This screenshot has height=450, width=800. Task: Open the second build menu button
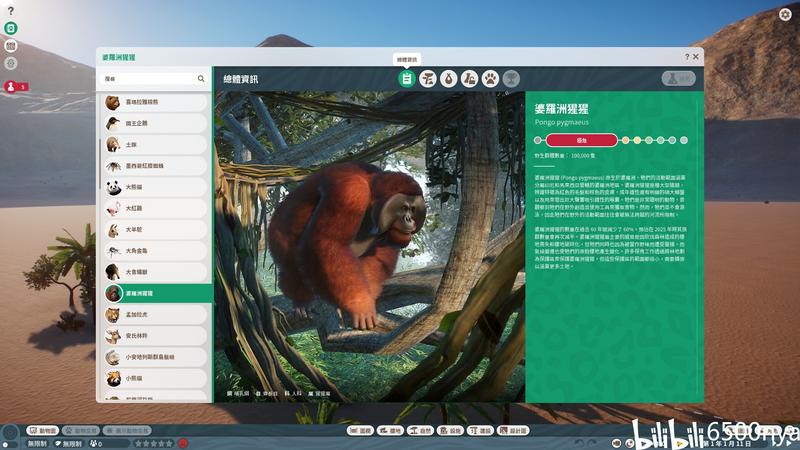(390, 431)
